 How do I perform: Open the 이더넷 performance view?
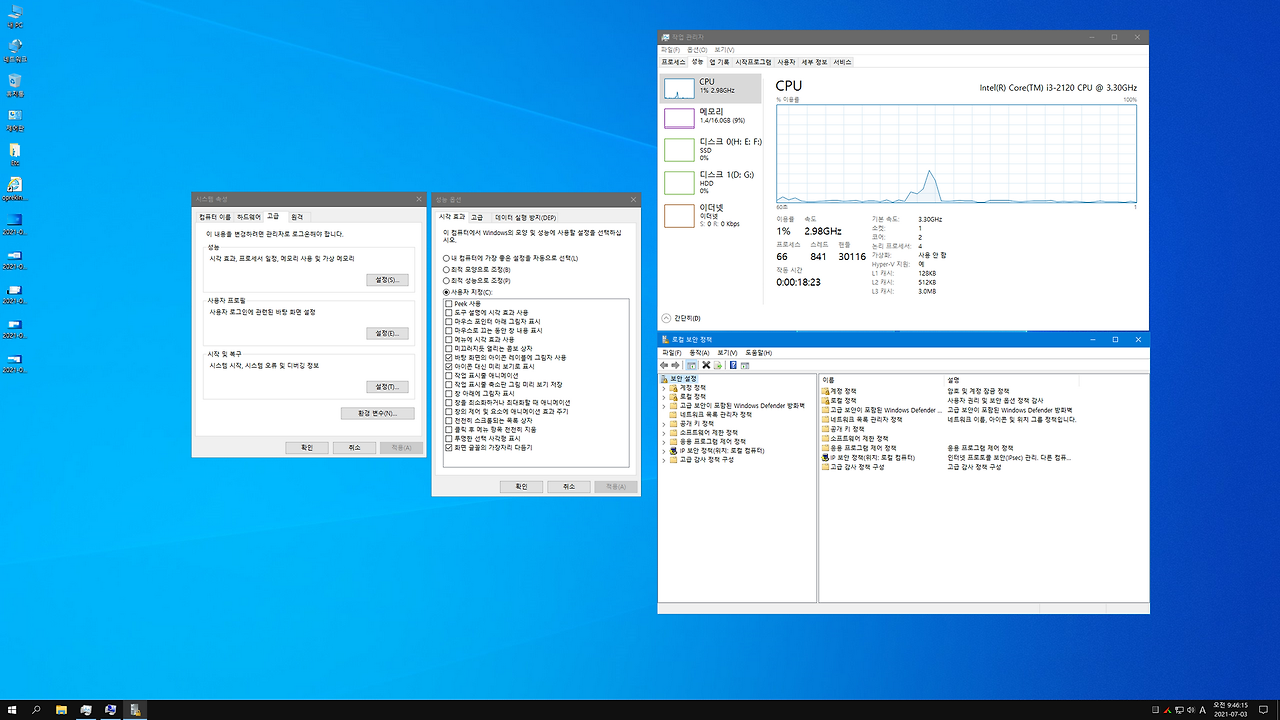[x=712, y=213]
